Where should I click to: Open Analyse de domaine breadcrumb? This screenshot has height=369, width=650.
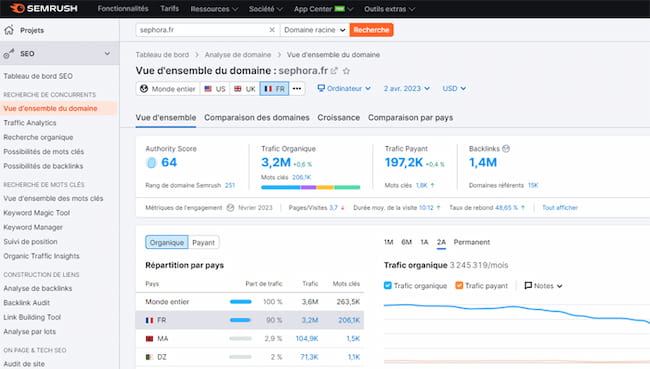click(238, 55)
